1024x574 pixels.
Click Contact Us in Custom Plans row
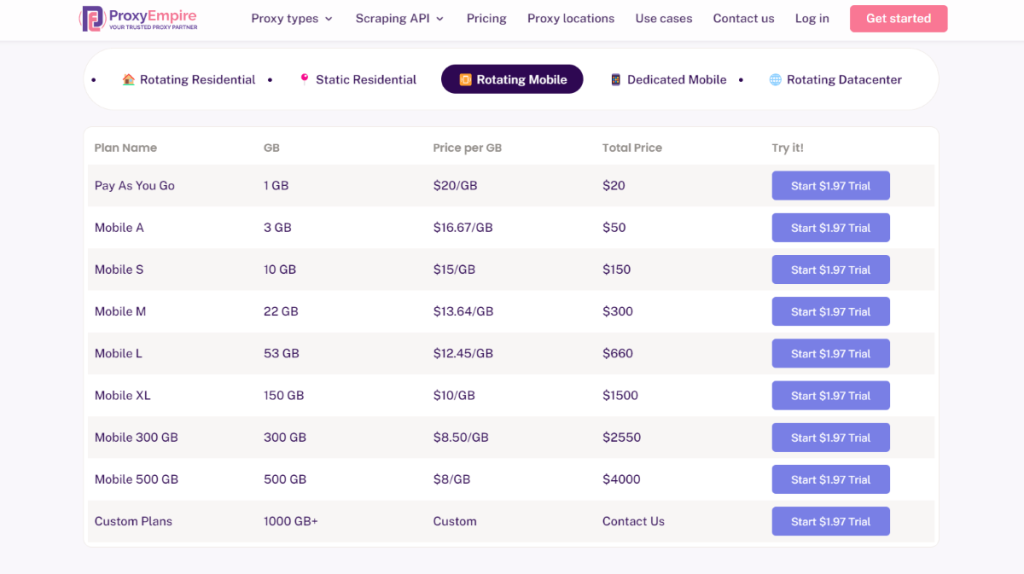click(633, 522)
